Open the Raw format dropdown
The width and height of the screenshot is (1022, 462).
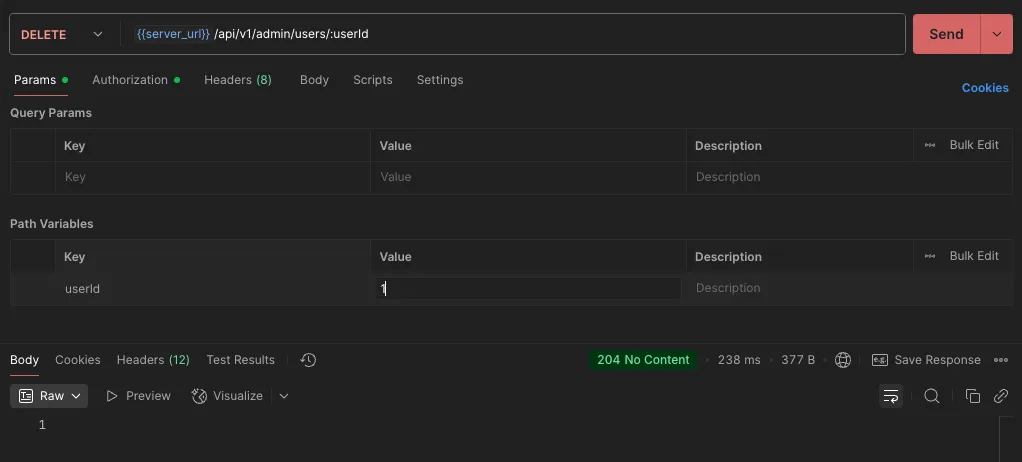(49, 396)
